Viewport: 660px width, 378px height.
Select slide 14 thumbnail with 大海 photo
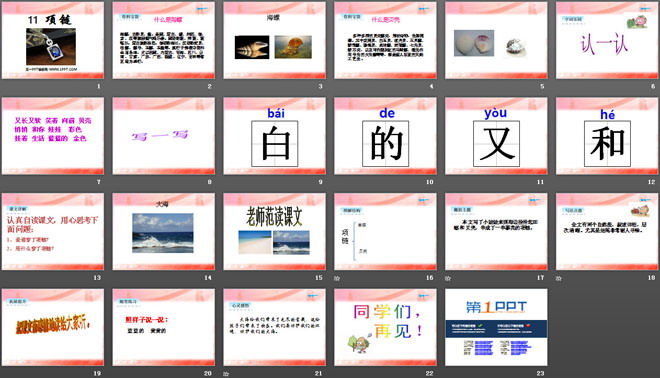[x=163, y=232]
